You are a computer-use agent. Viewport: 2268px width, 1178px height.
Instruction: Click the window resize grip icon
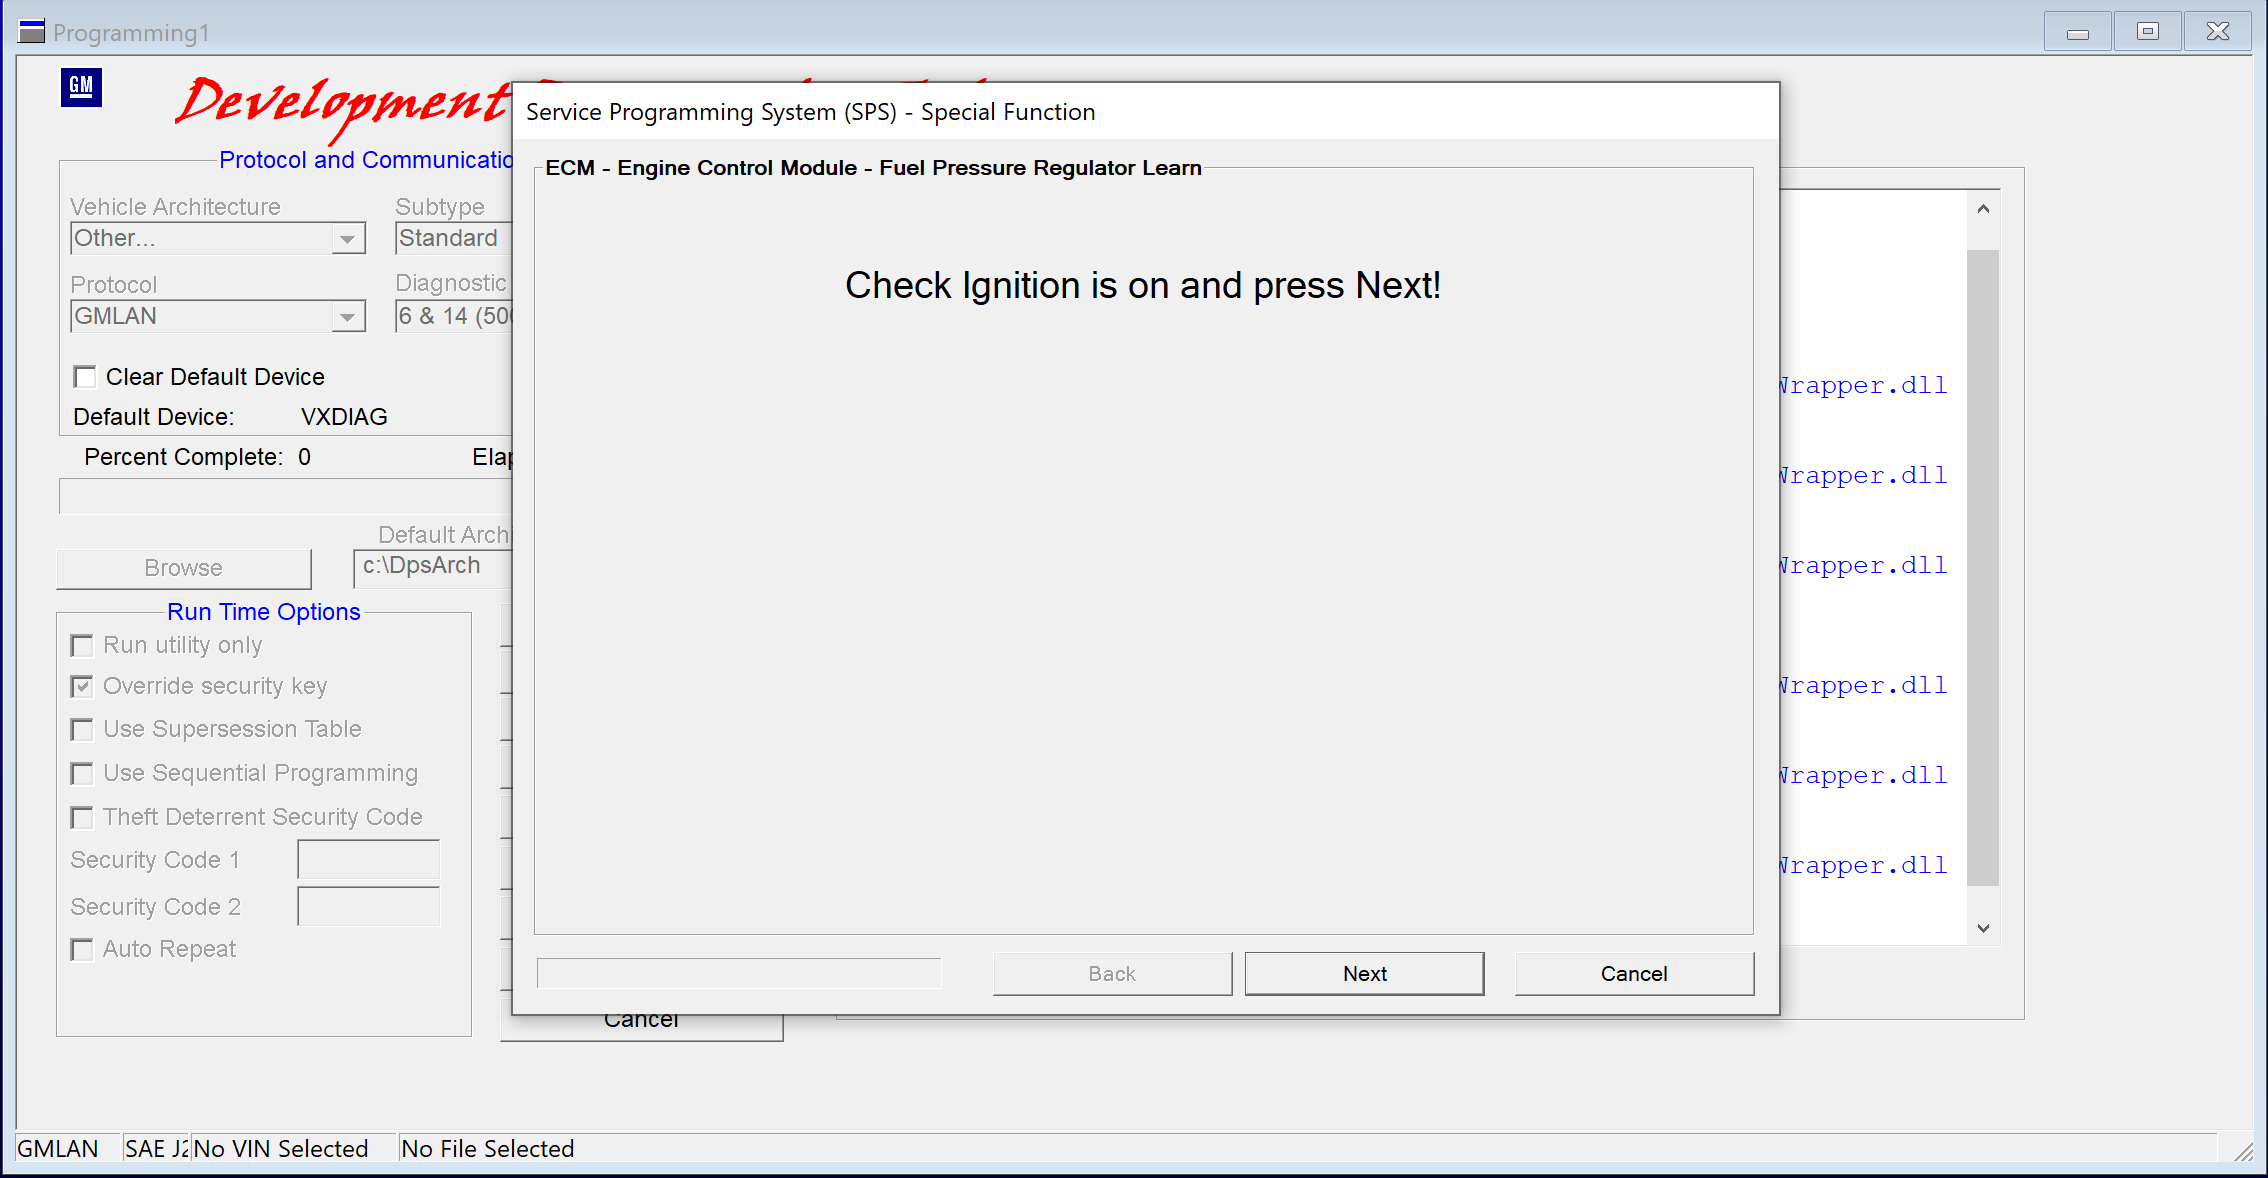pos(2243,1150)
